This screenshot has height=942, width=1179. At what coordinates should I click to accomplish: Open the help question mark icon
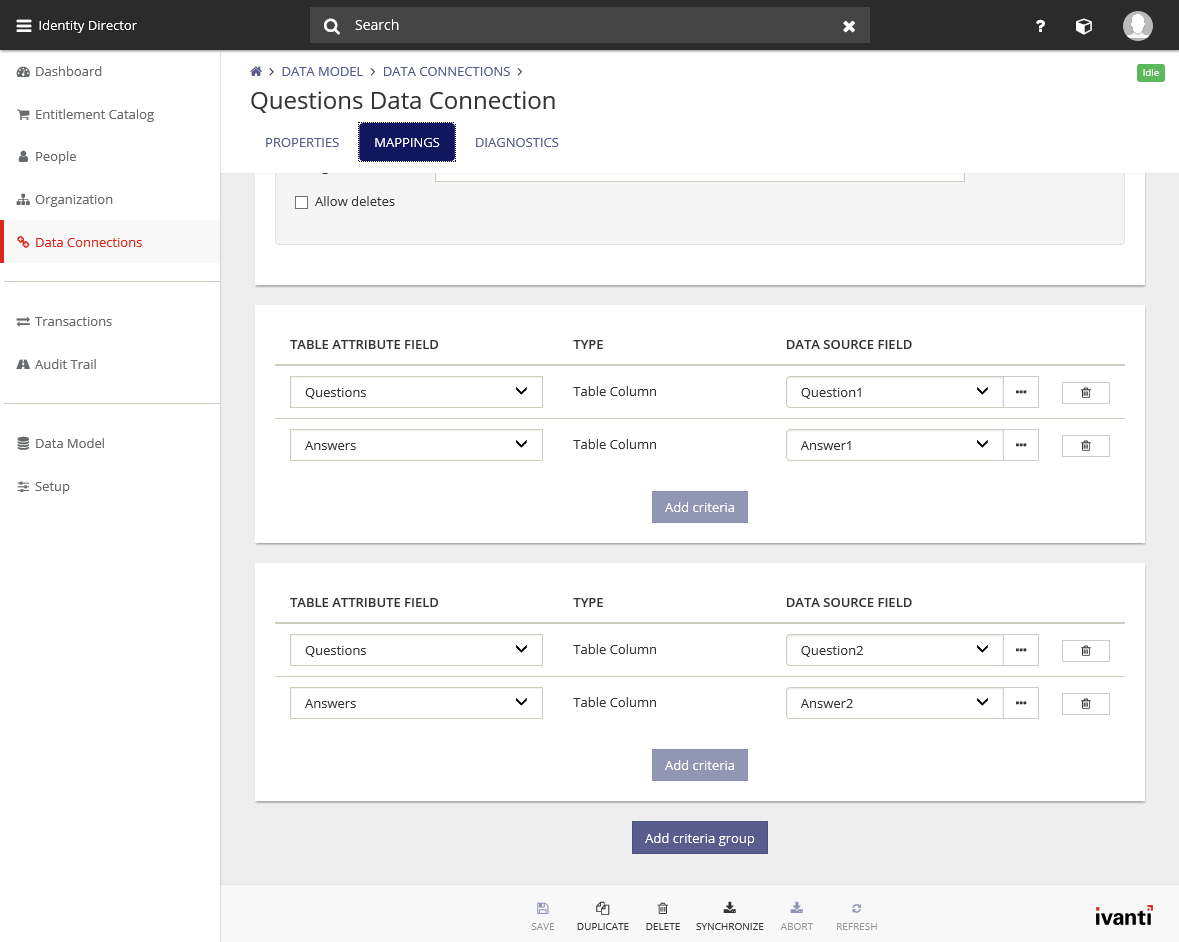click(x=1040, y=27)
